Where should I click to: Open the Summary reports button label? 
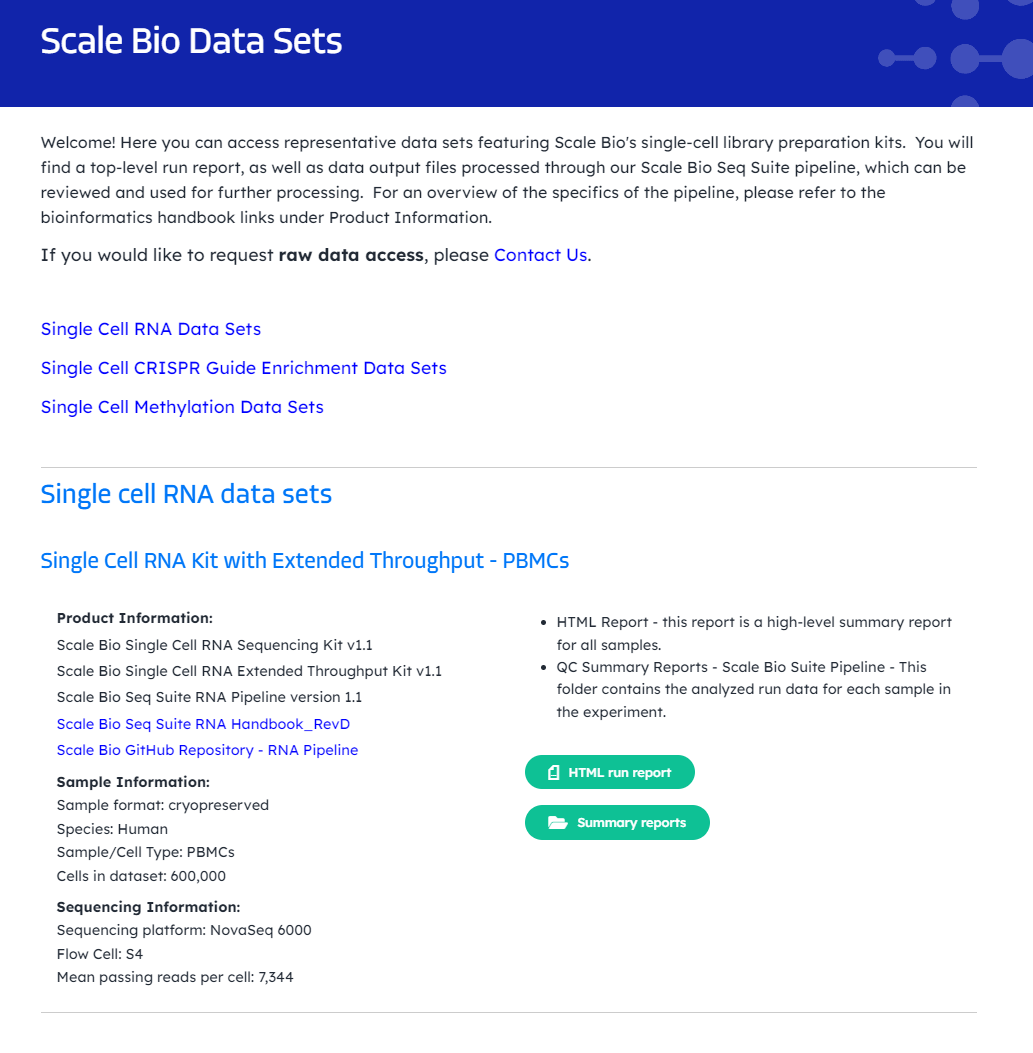tap(631, 823)
